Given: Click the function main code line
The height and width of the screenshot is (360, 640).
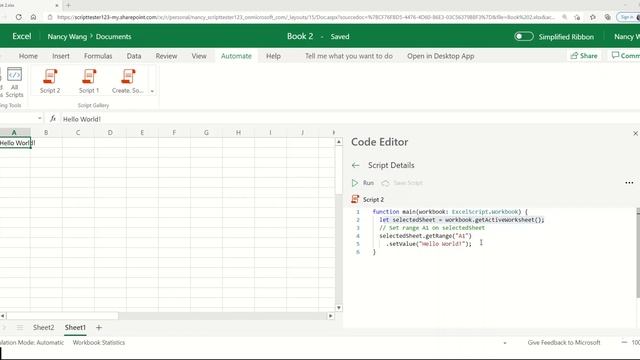Looking at the screenshot, I should pyautogui.click(x=450, y=211).
